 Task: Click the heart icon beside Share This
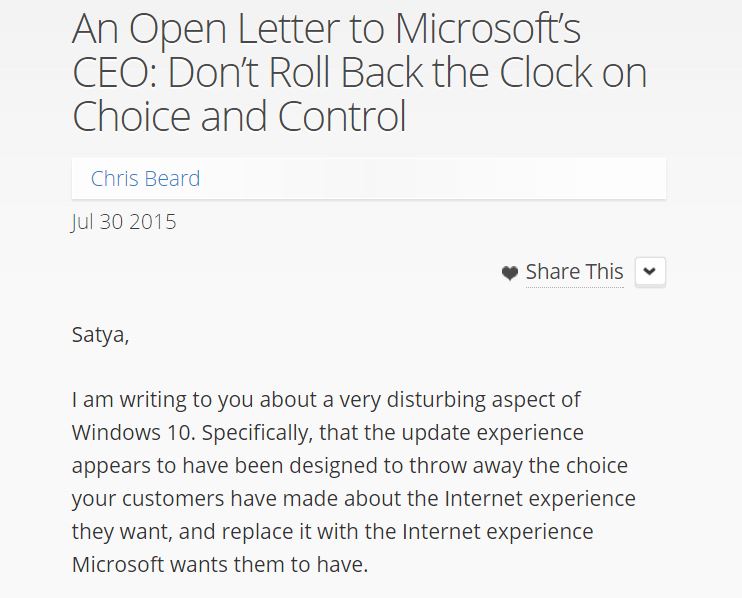pos(510,273)
